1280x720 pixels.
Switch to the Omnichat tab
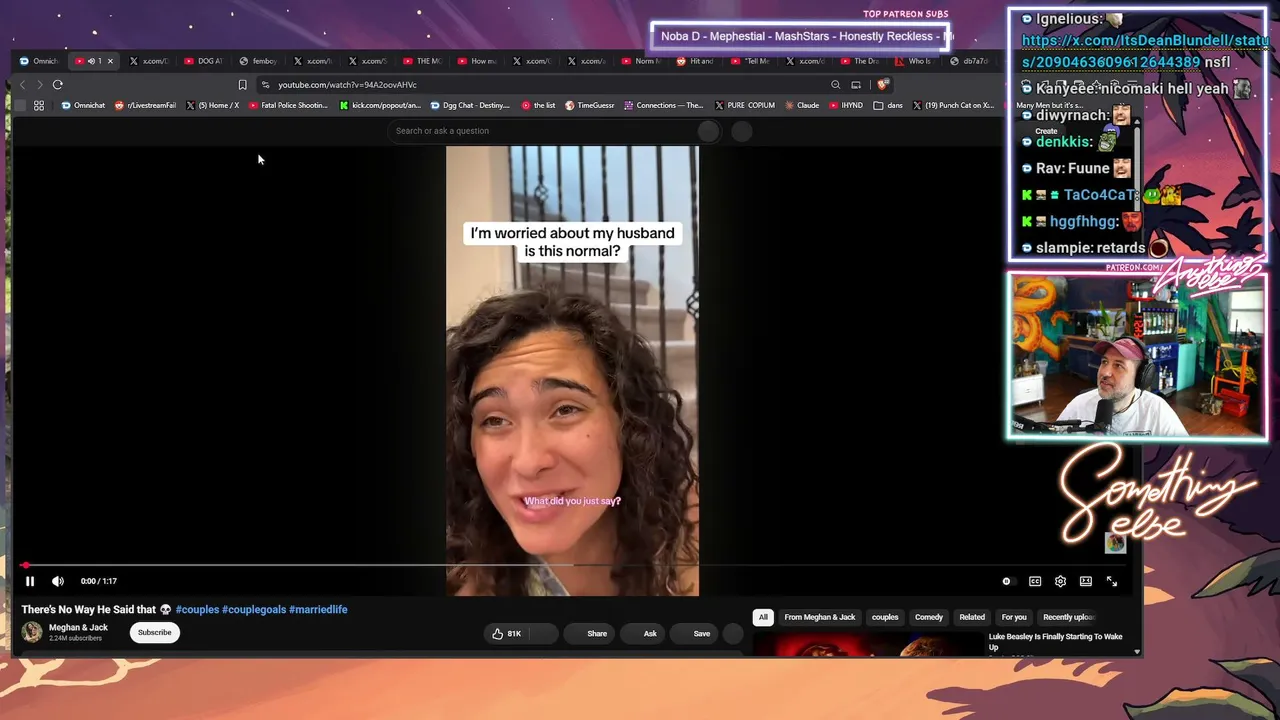(40, 61)
